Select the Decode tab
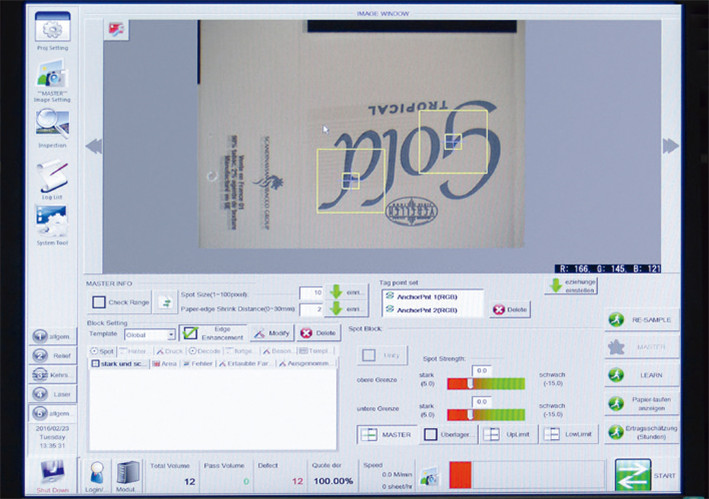 pos(204,351)
